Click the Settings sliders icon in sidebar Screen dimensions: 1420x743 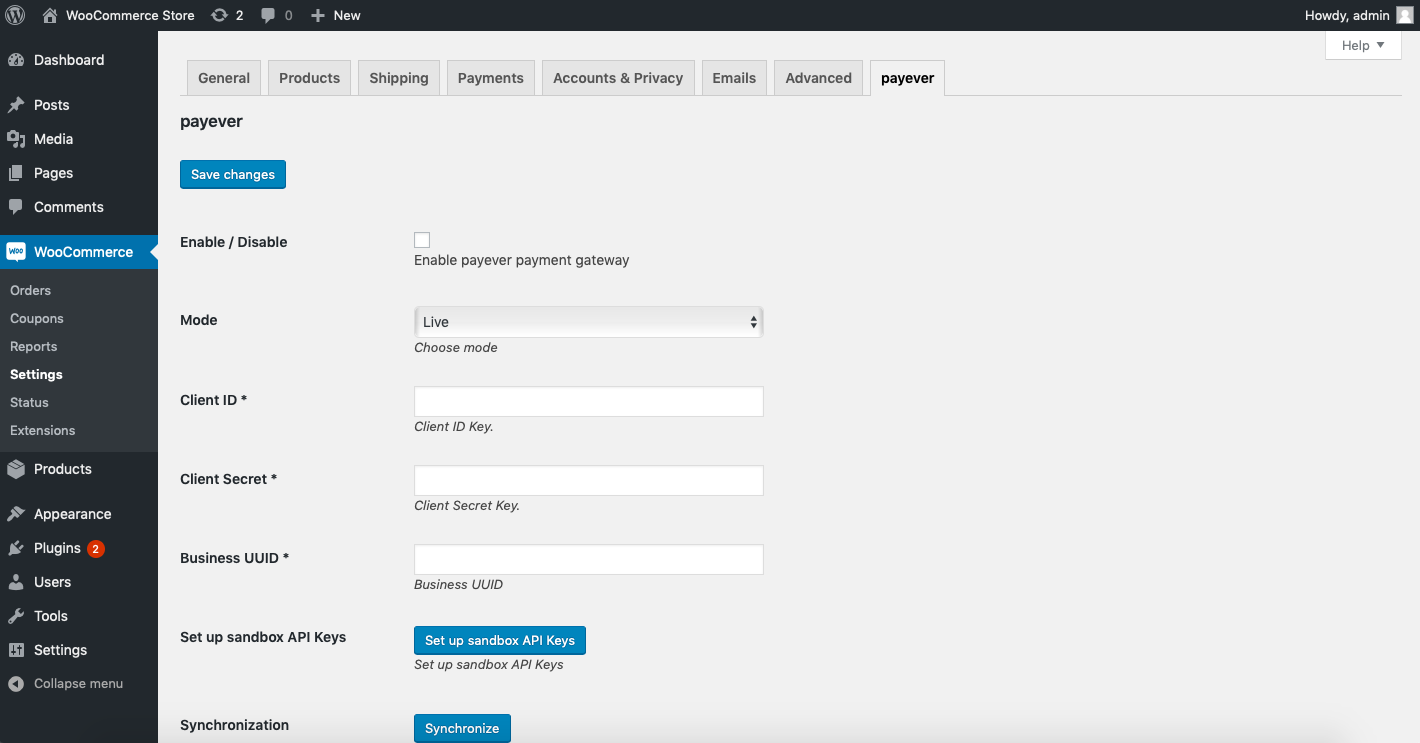(x=16, y=650)
